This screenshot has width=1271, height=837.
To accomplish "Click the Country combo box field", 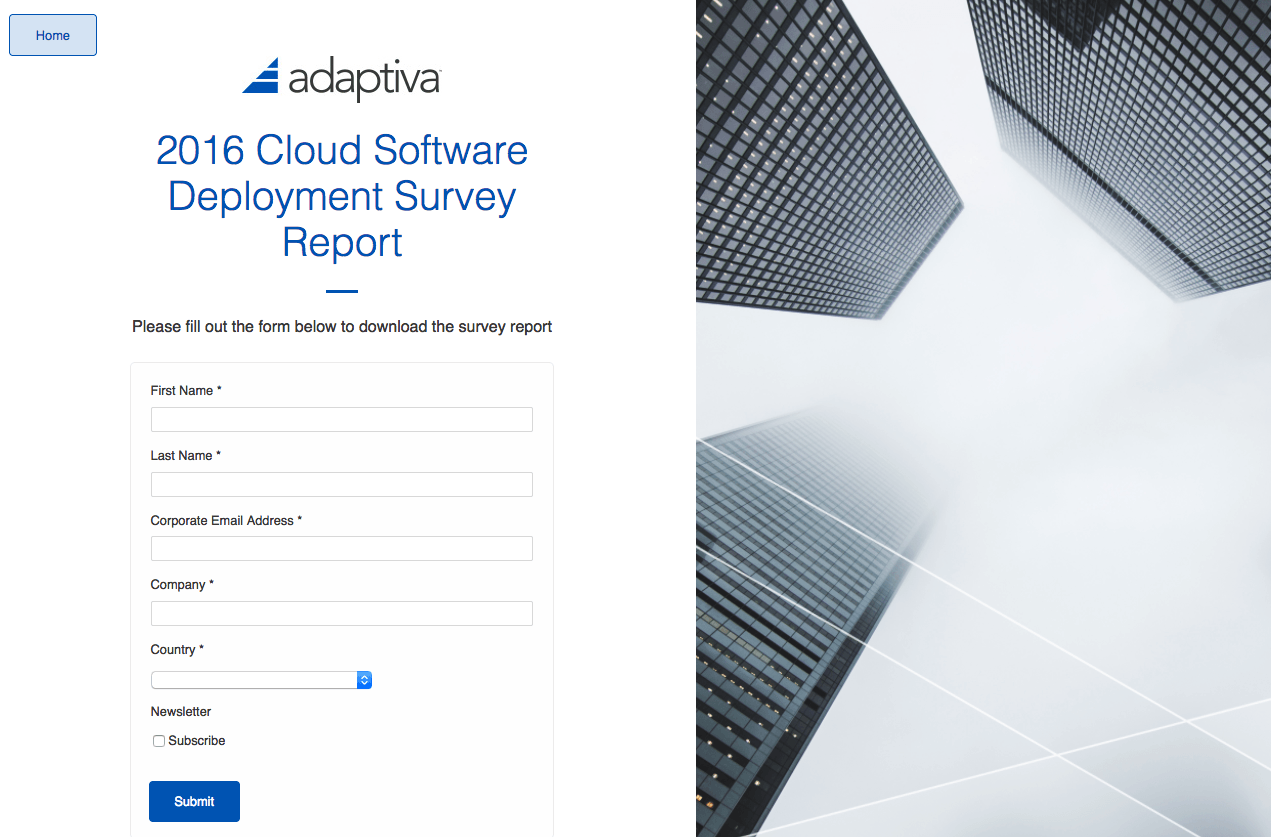I will tap(255, 679).
